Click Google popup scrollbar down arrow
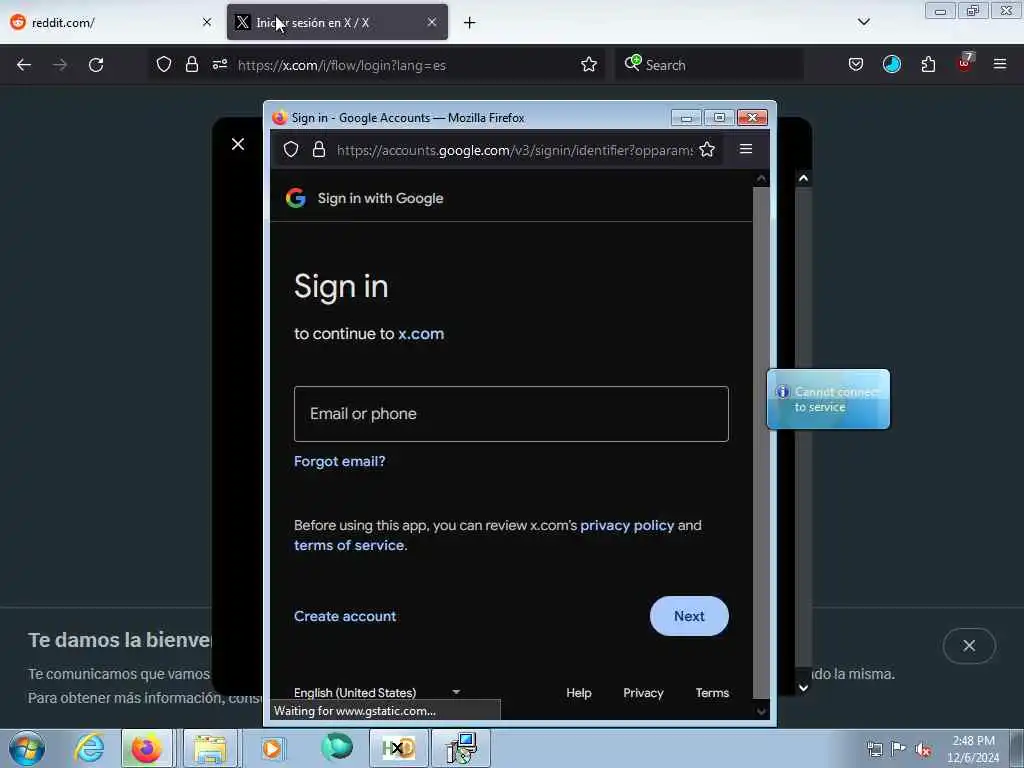Image resolution: width=1024 pixels, height=768 pixels. point(761,711)
